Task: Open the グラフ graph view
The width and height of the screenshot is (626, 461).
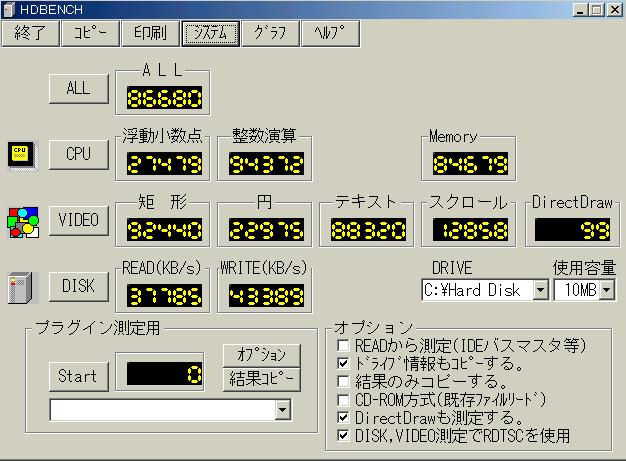Action: tap(269, 32)
